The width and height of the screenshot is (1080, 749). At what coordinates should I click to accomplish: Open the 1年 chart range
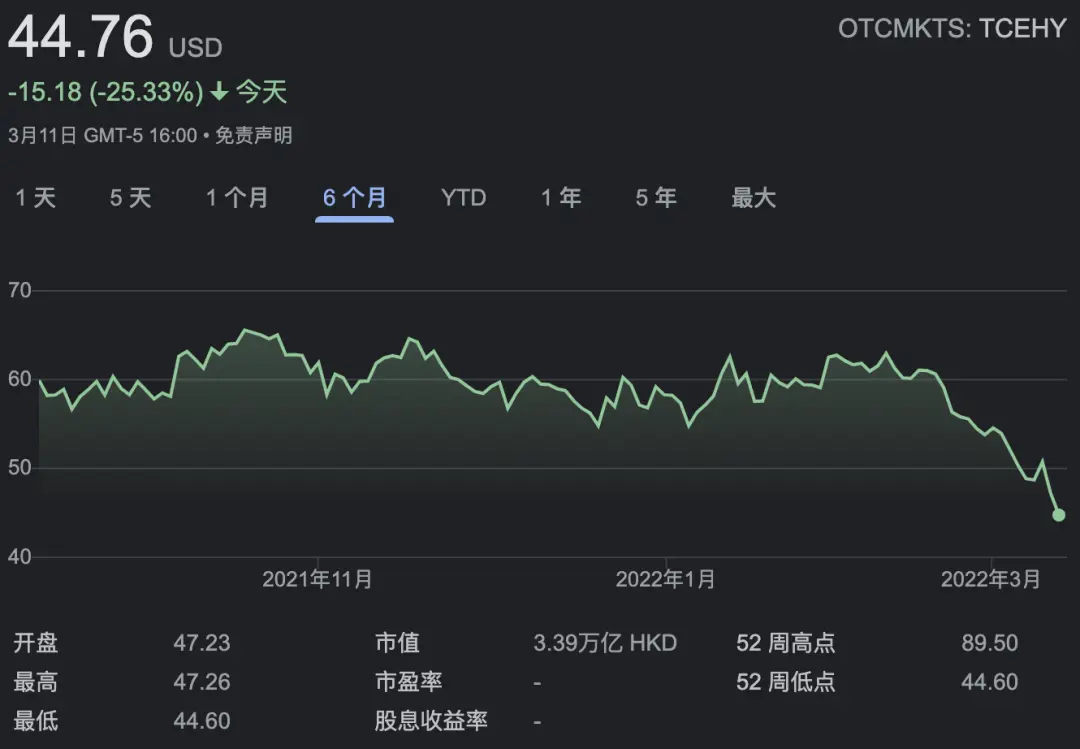pos(561,198)
